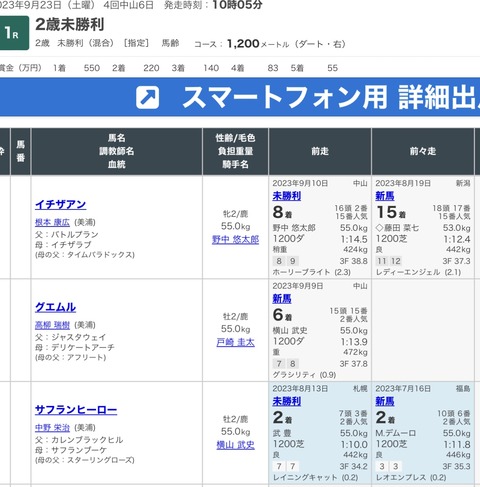Image resolution: width=480 pixels, height=487 pixels.
Task: Open trainer 根本 康広 link
Action: pyautogui.click(x=52, y=222)
